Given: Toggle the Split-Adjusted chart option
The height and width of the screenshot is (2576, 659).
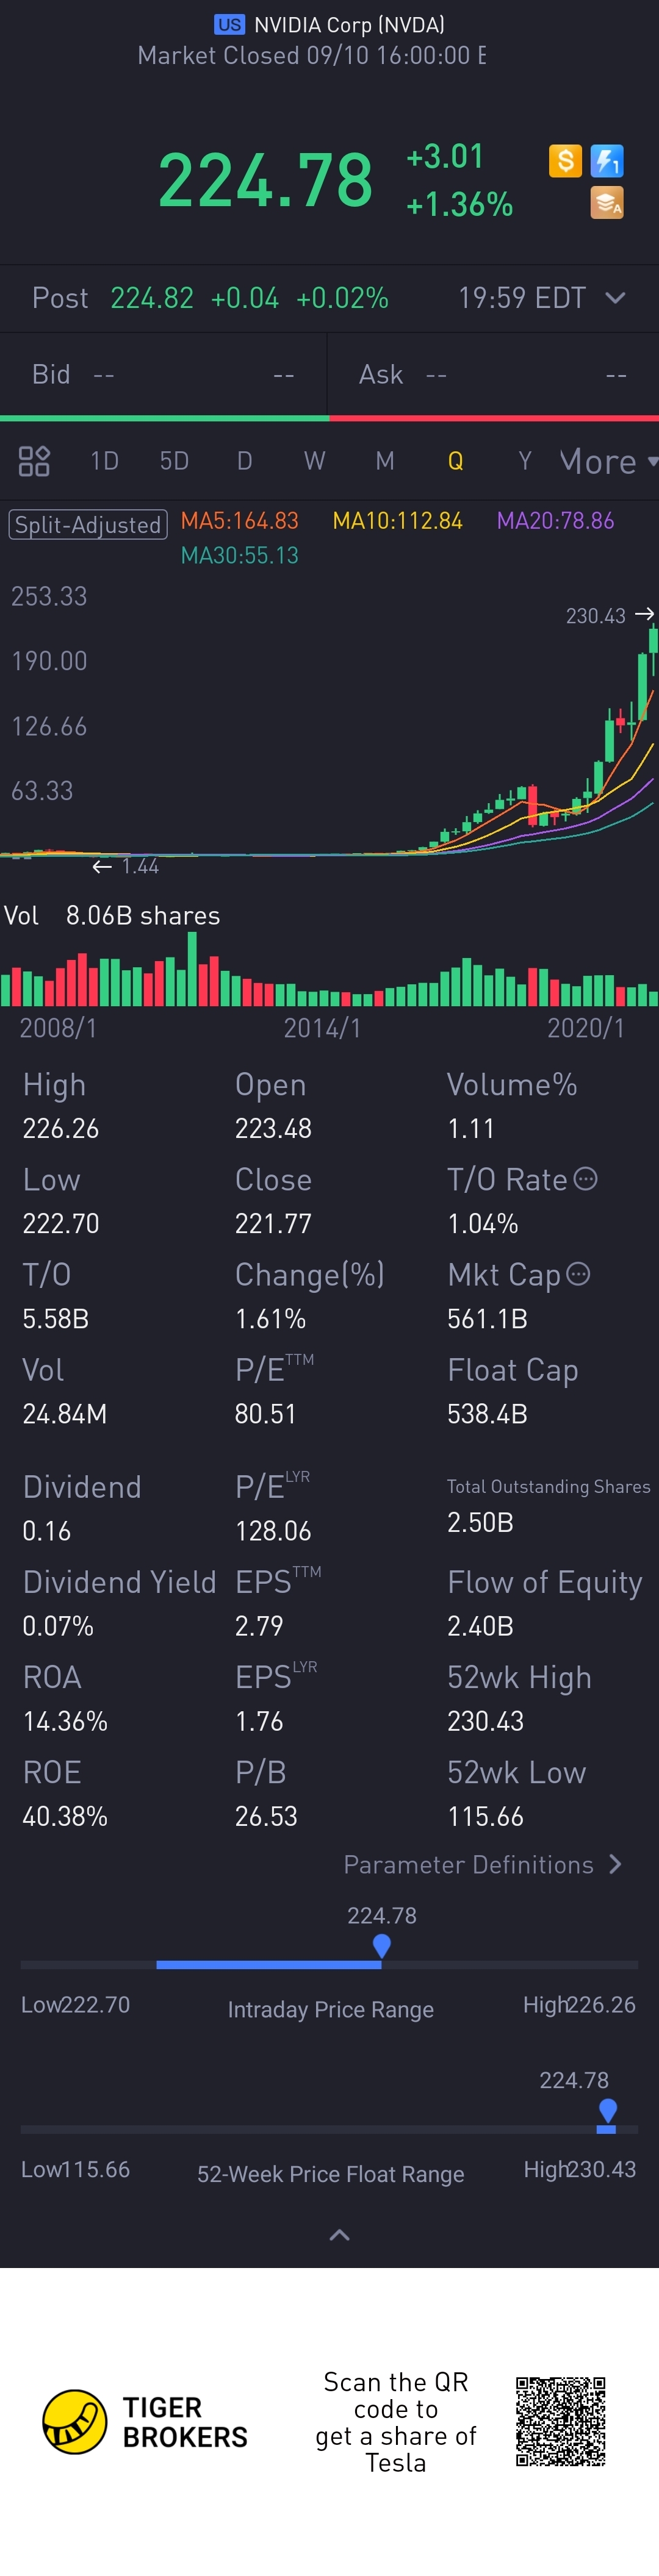Looking at the screenshot, I should click(x=88, y=525).
